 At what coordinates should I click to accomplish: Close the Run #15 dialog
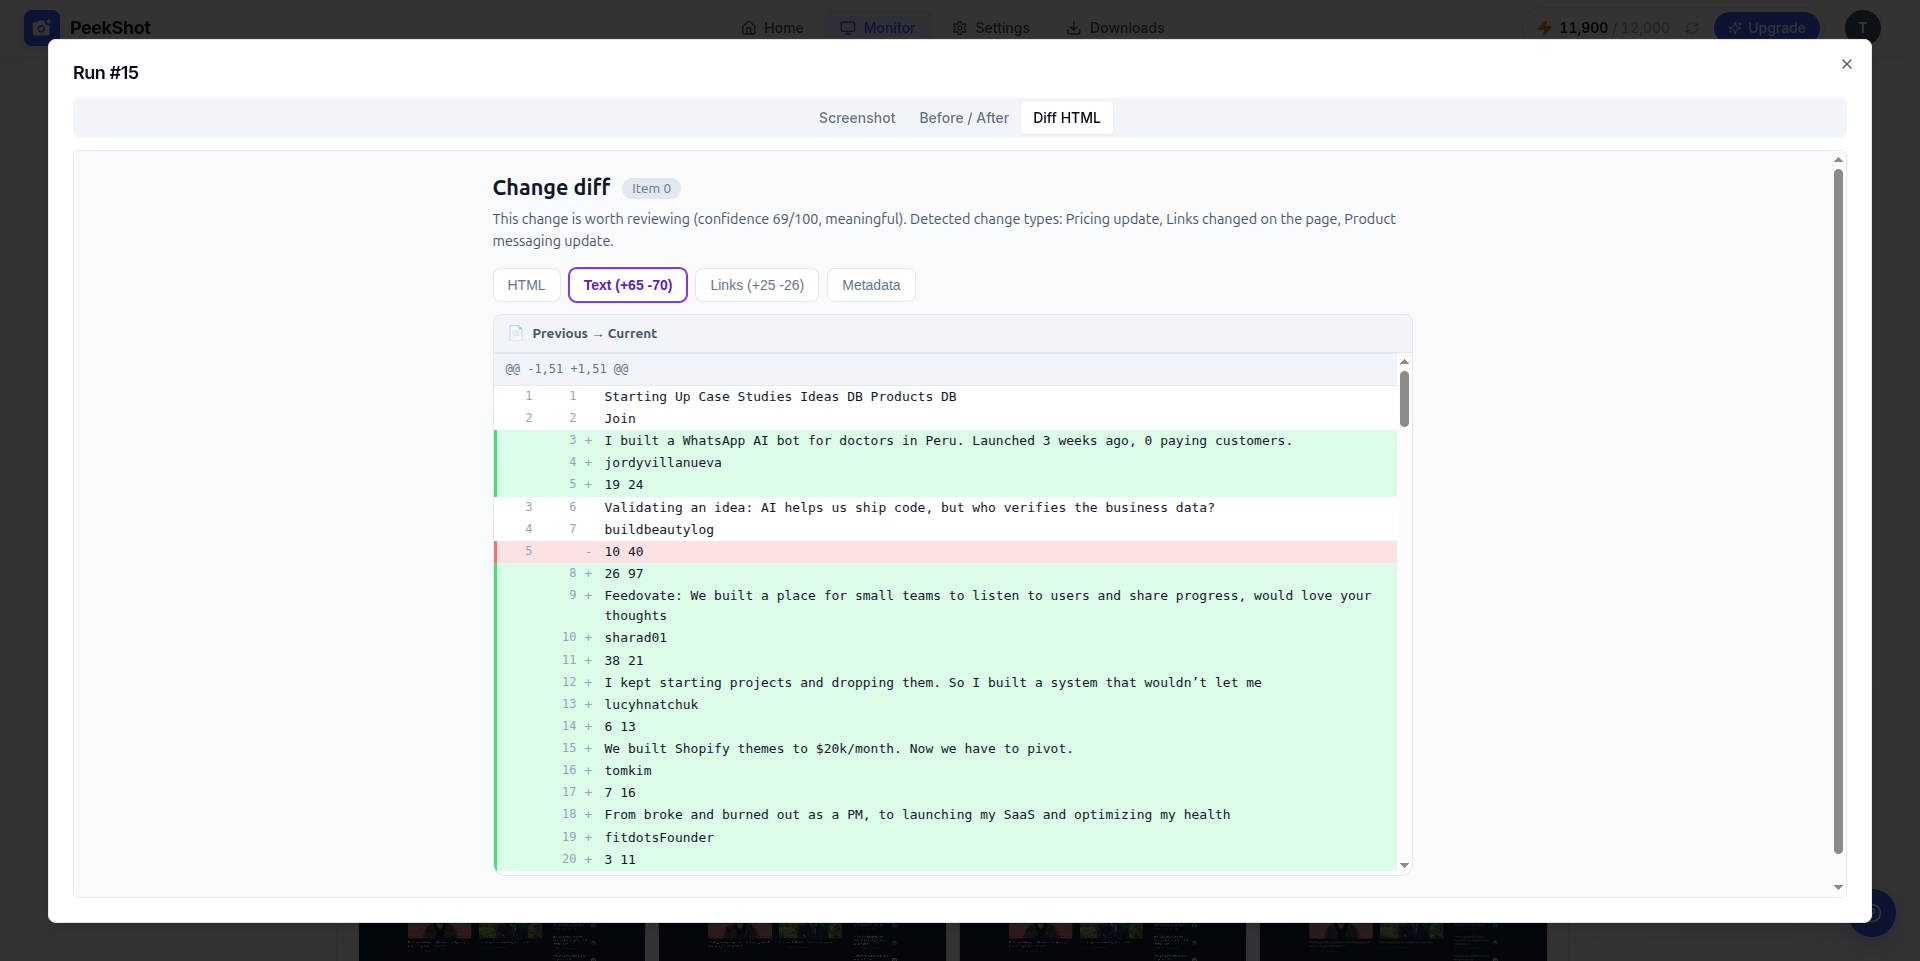[1846, 64]
